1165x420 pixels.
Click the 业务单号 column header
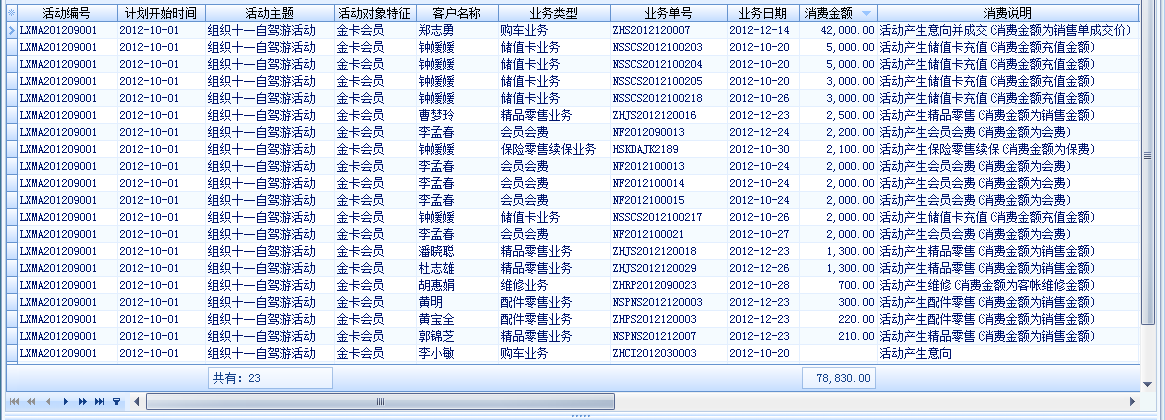coord(669,13)
